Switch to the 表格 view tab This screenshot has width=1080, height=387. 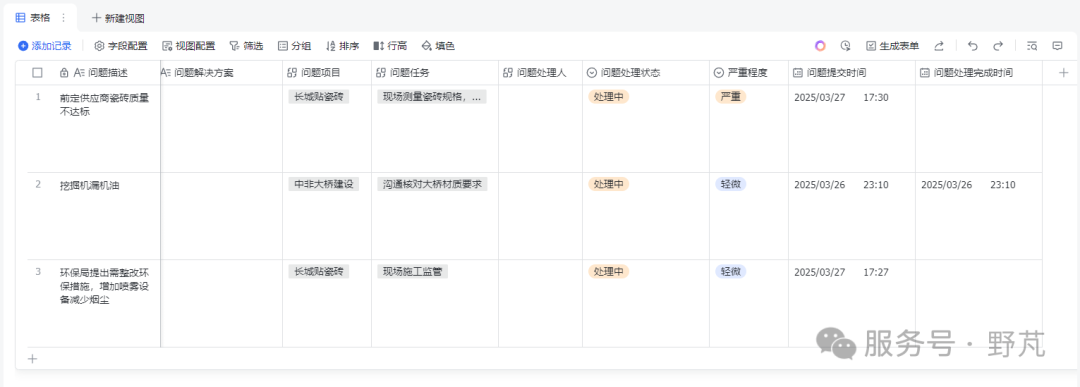click(x=33, y=18)
